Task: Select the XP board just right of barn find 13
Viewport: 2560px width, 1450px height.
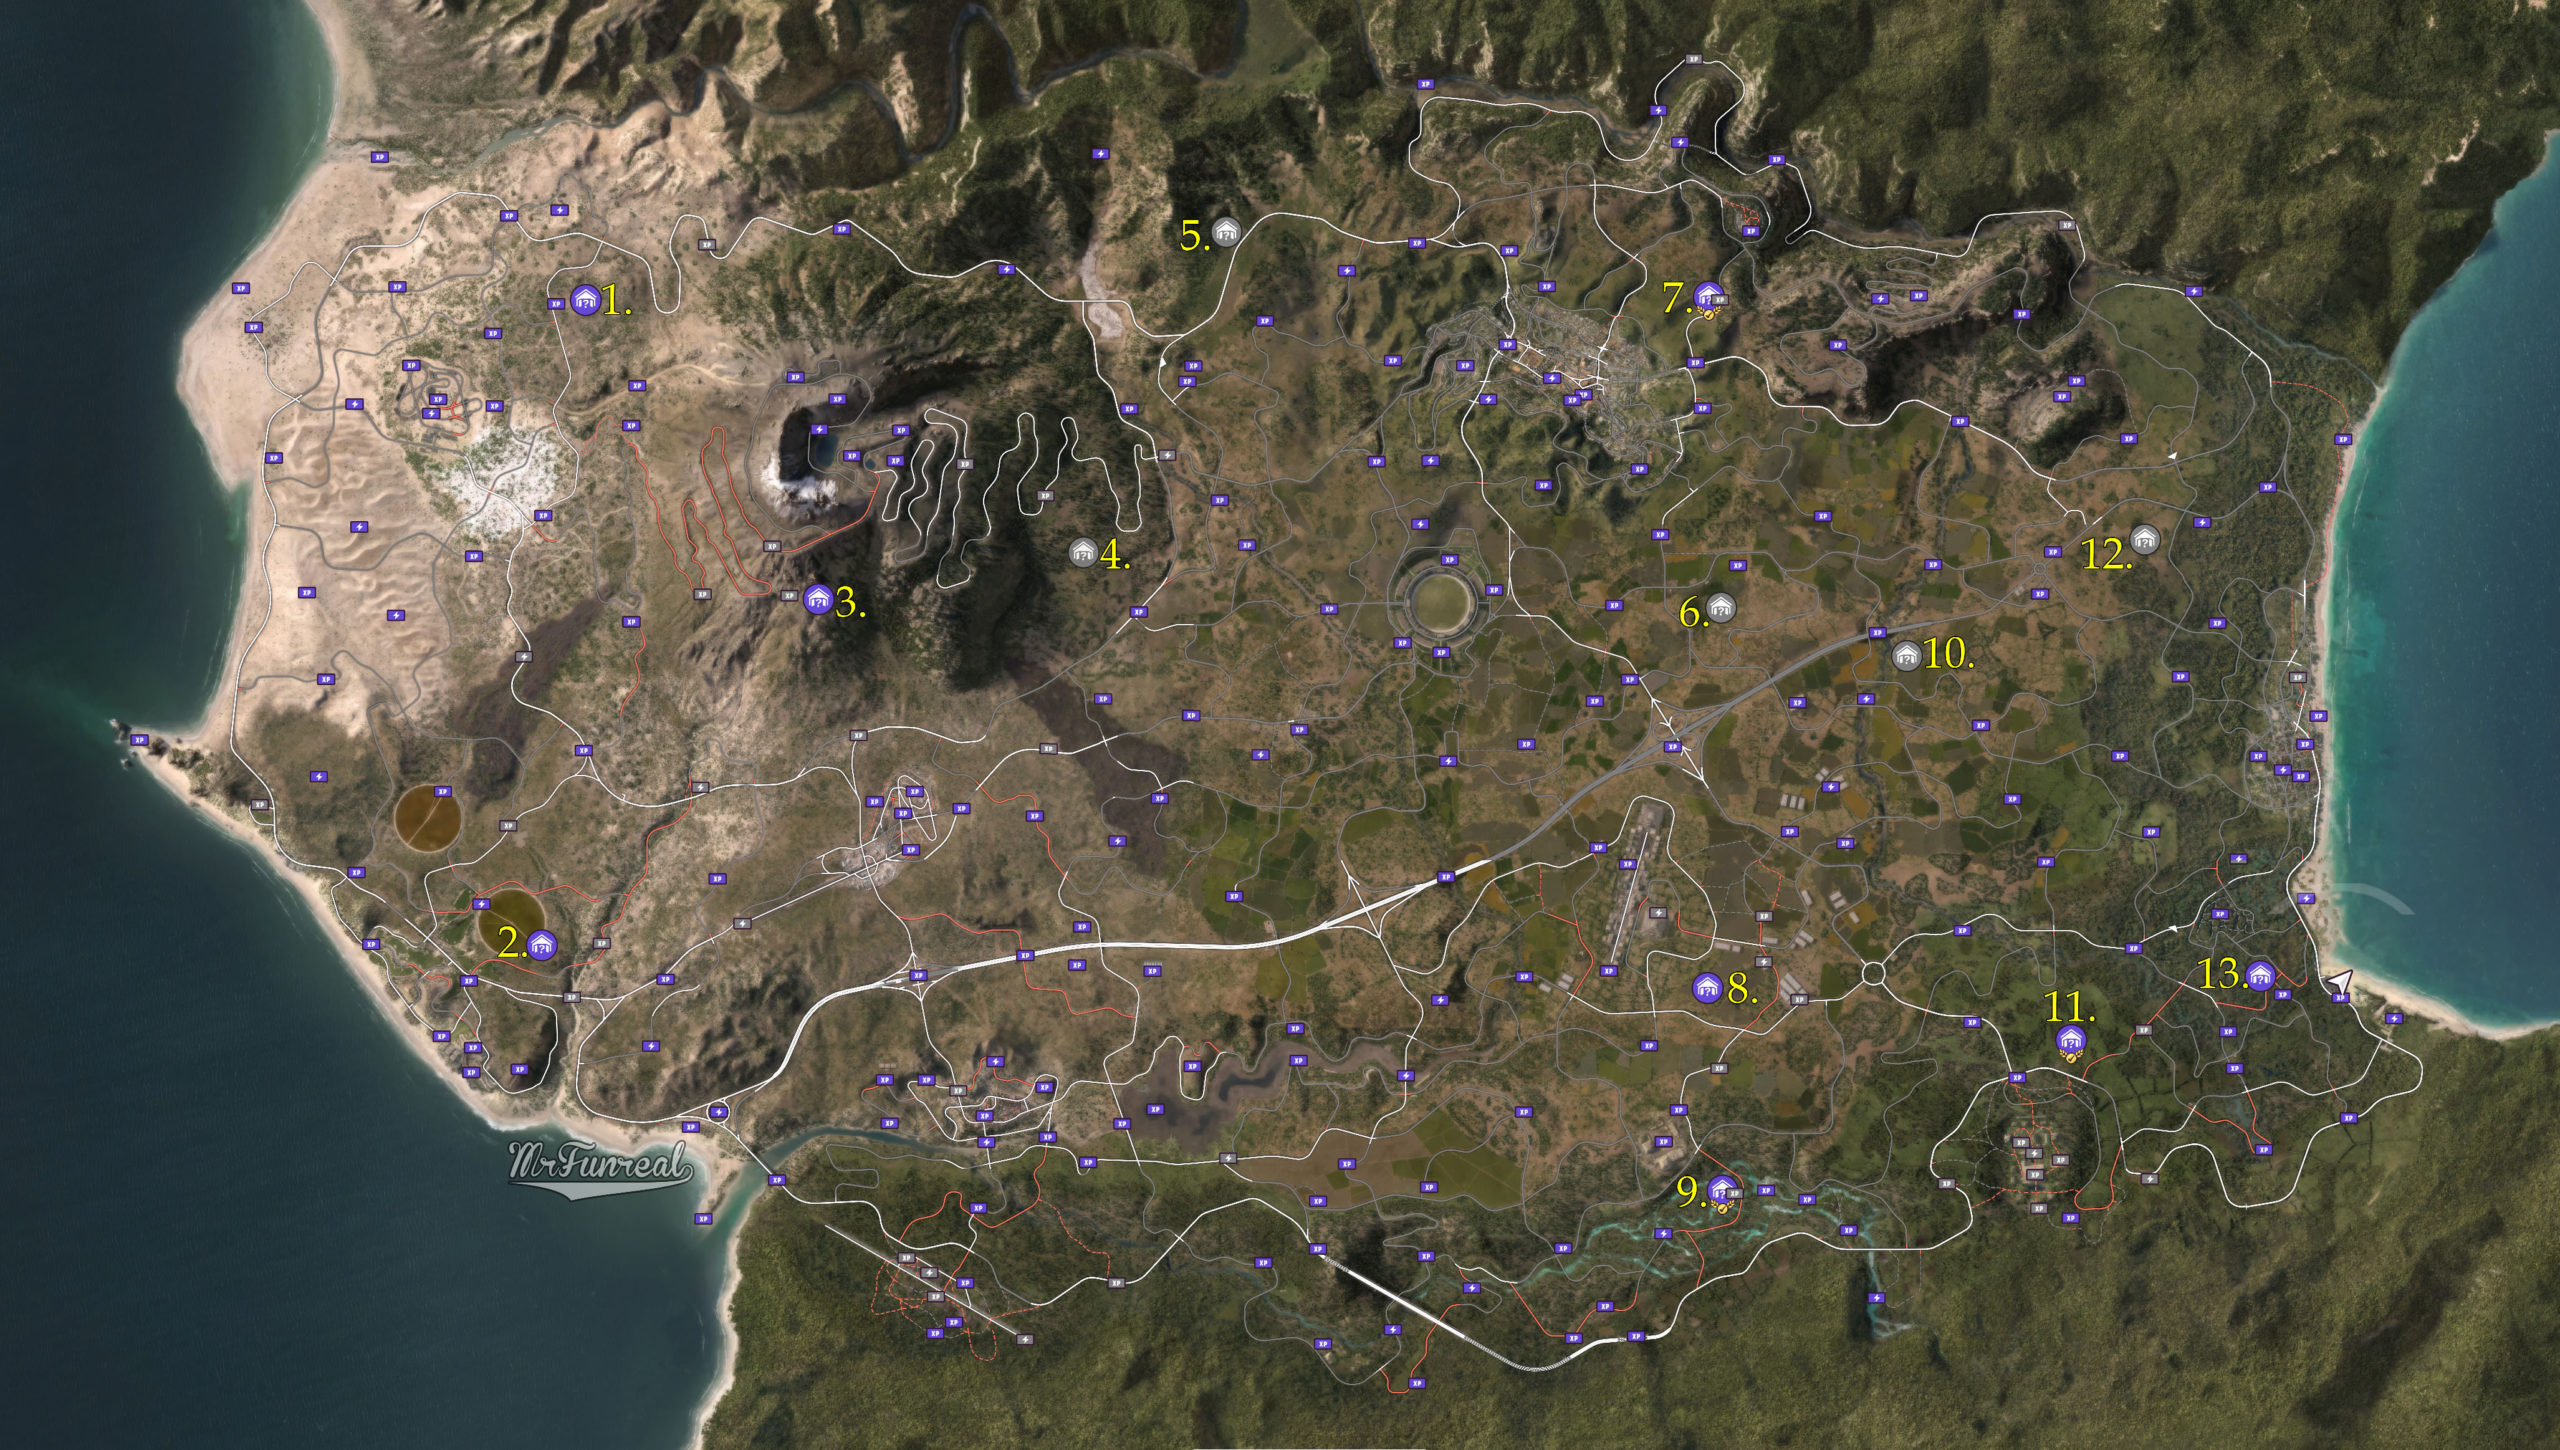Action: [x=2283, y=994]
